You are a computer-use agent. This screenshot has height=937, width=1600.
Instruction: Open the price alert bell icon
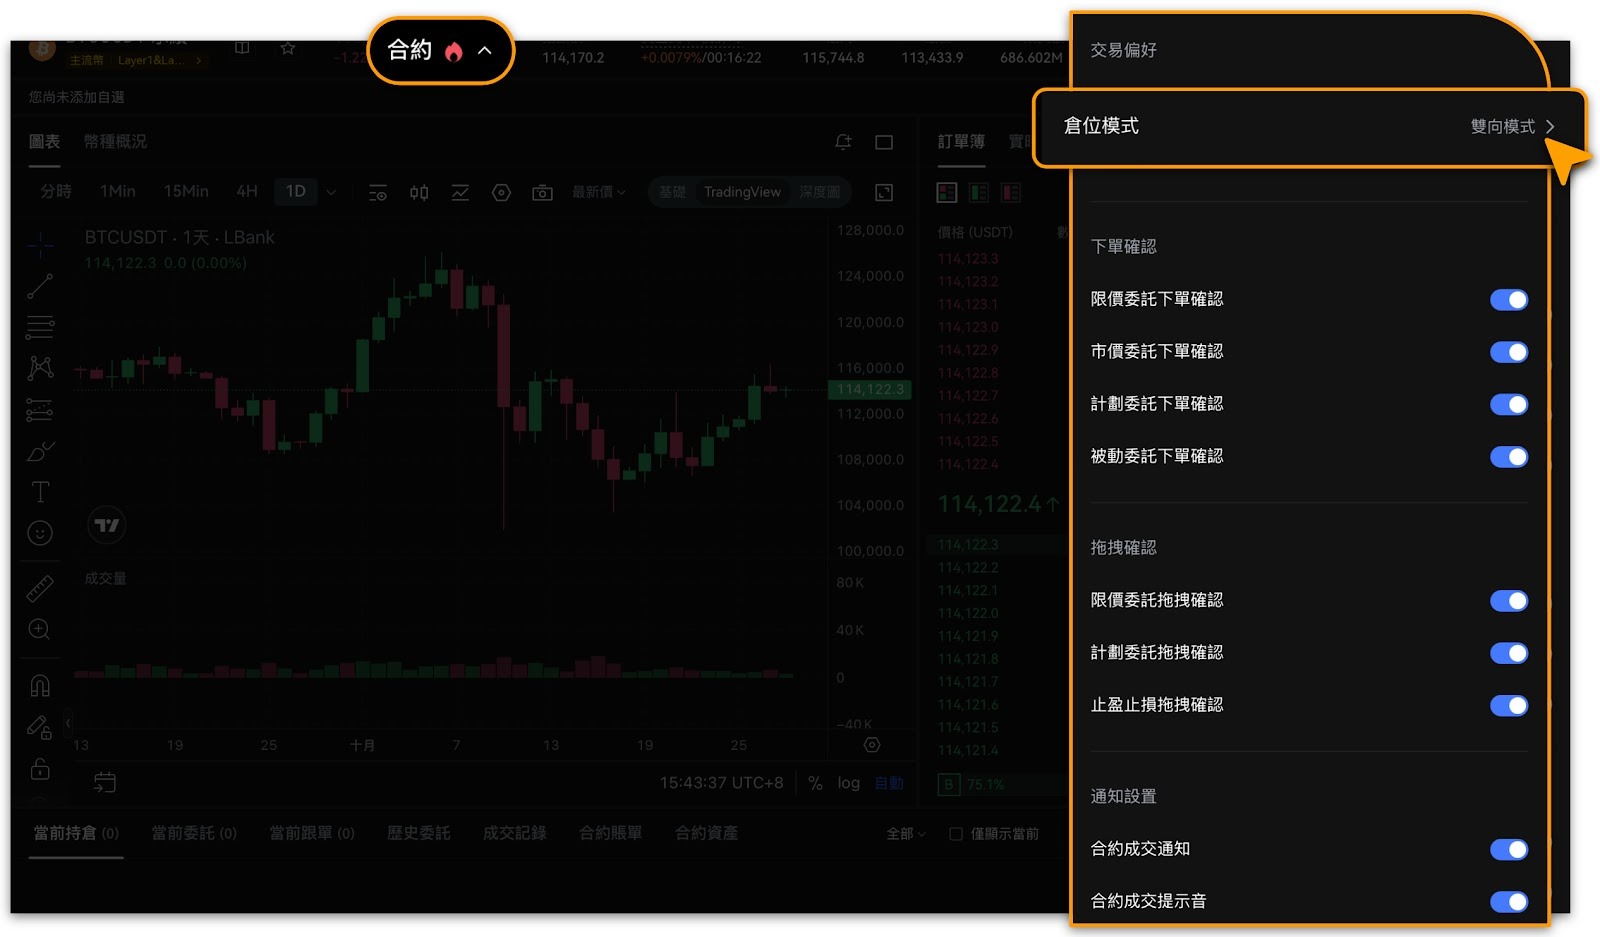[x=843, y=142]
